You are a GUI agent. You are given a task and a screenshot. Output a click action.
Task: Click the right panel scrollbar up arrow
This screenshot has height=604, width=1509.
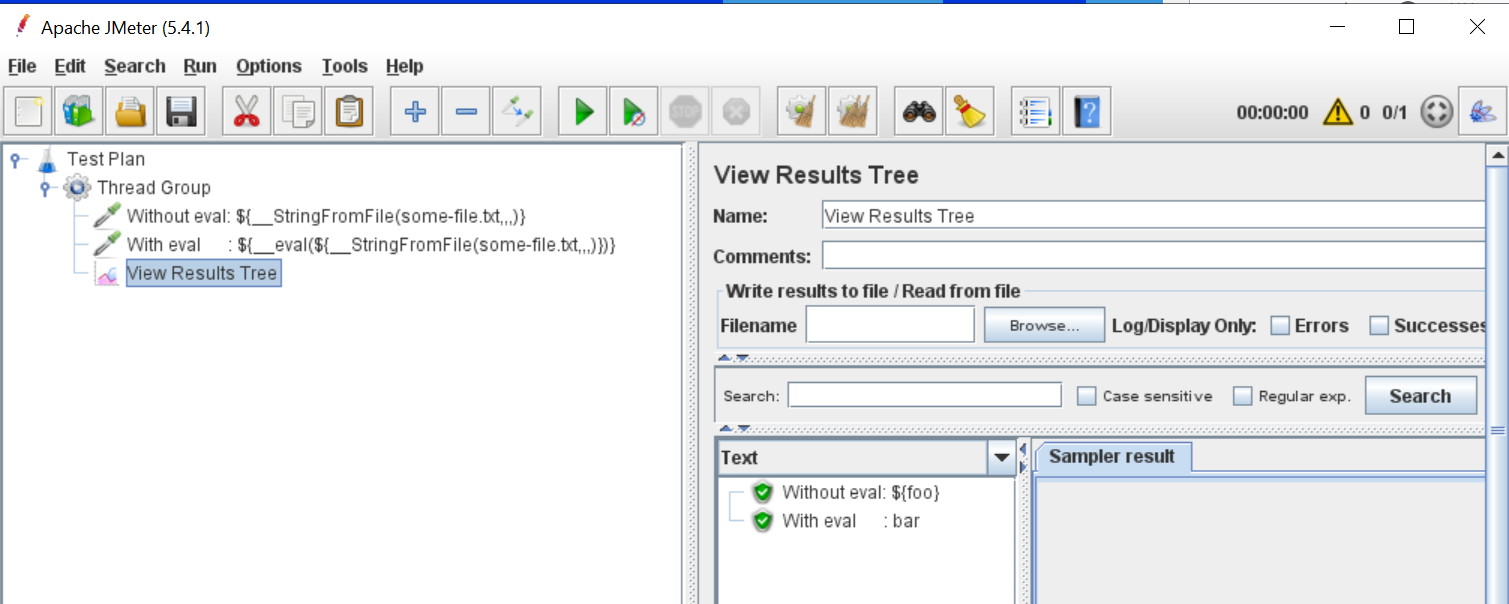pyautogui.click(x=1497, y=155)
